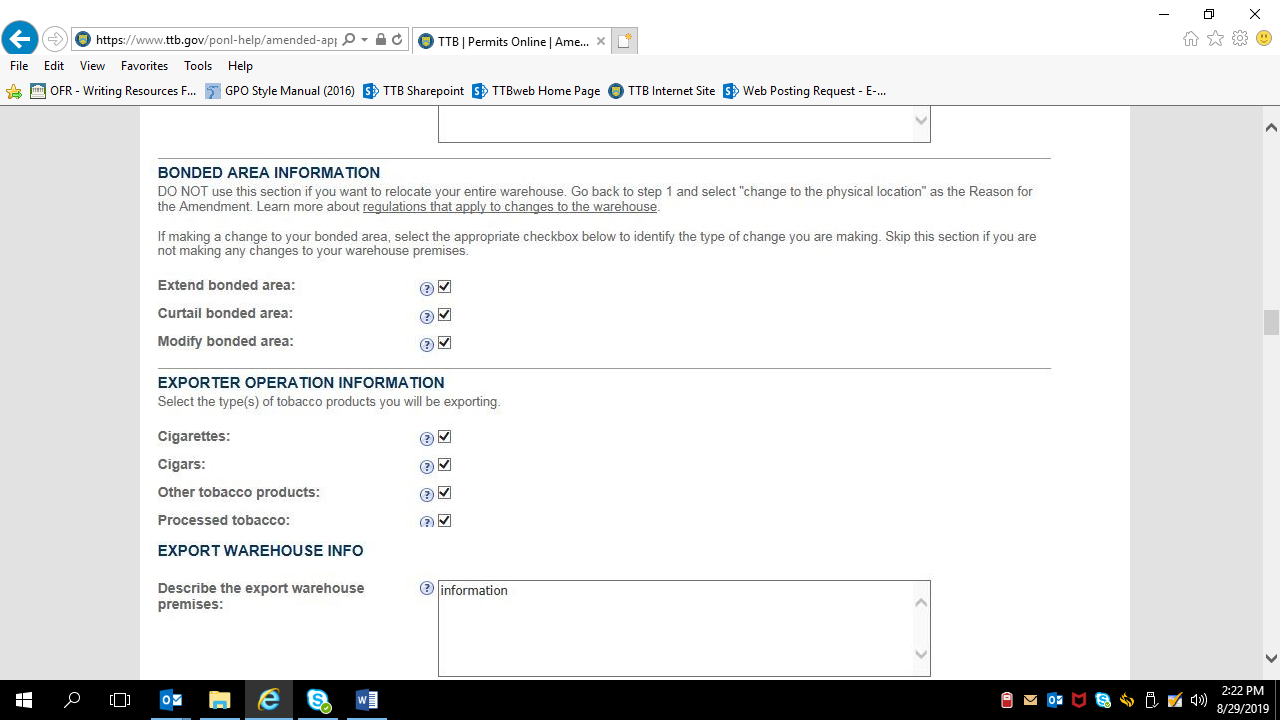1280x720 pixels.
Task: Open File Explorer from the taskbar
Action: pos(220,700)
